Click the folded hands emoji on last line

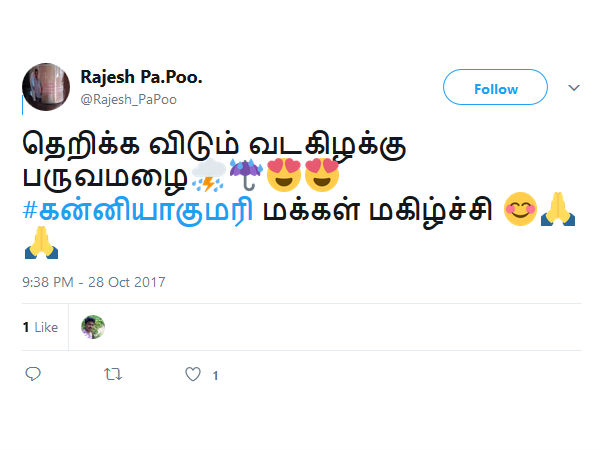[x=41, y=243]
